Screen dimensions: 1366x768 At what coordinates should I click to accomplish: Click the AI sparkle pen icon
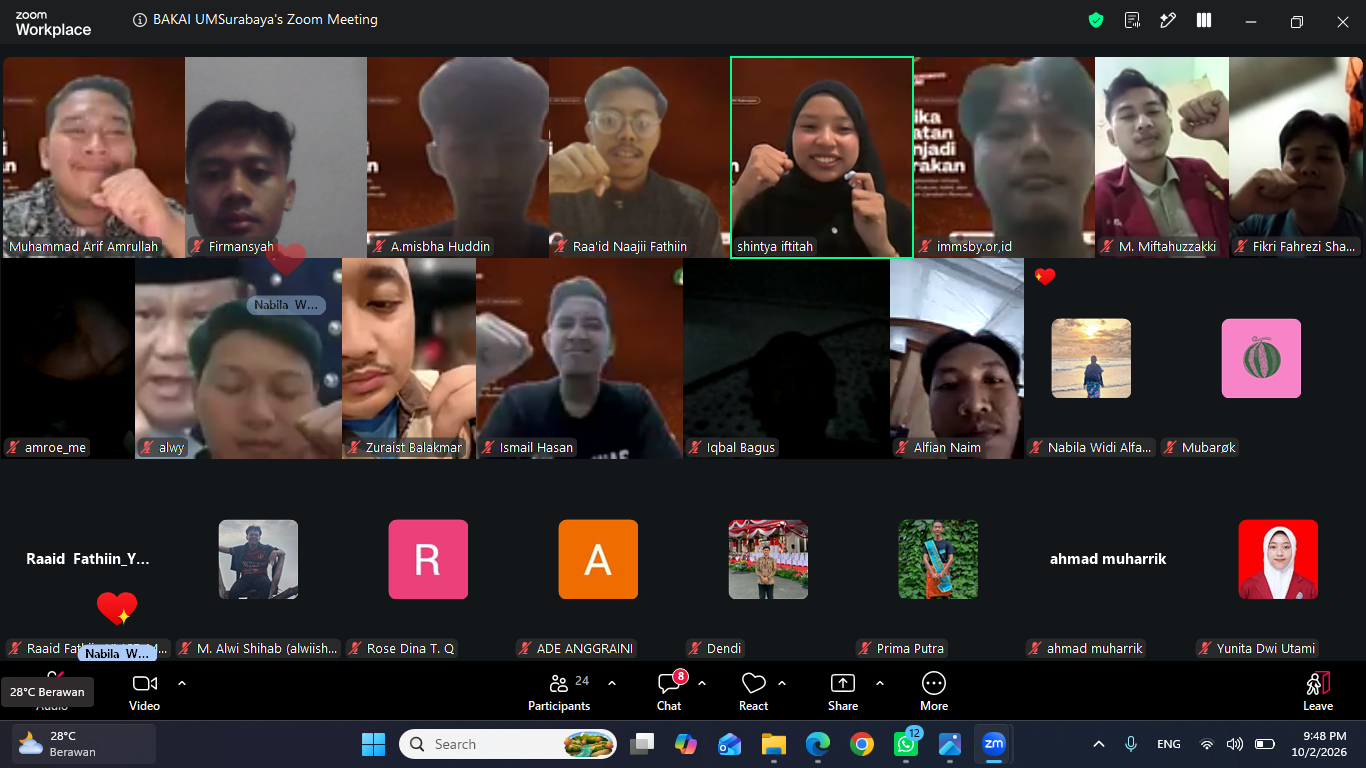[x=1168, y=20]
